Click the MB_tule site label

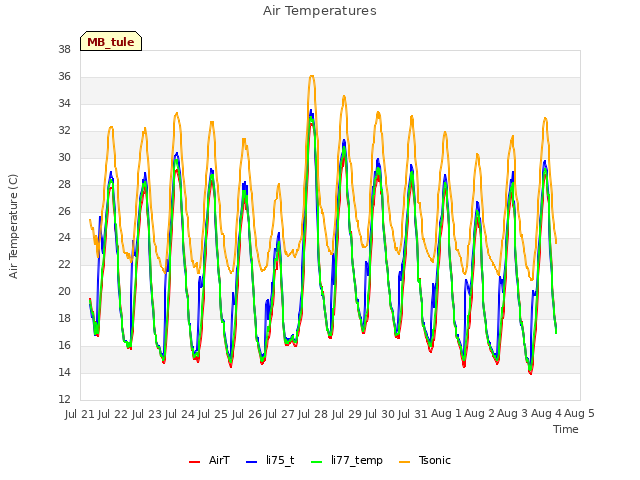pyautogui.click(x=111, y=42)
